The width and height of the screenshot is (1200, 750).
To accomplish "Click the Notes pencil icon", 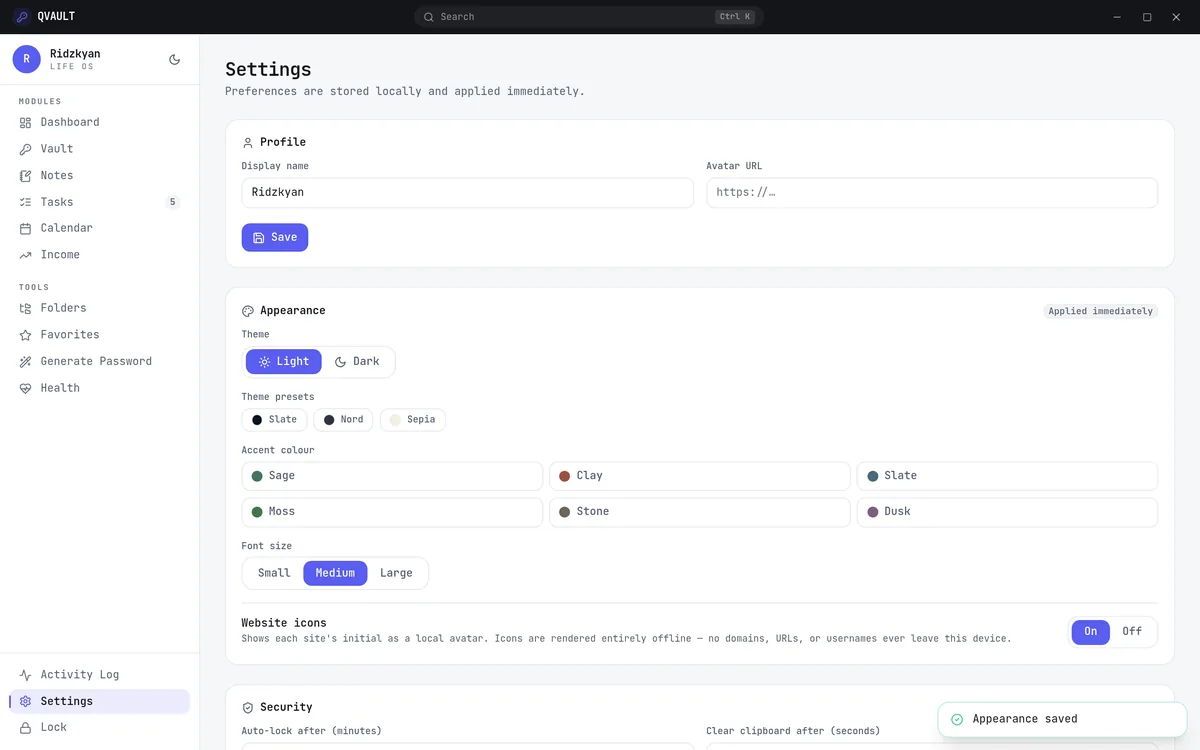I will click(26, 175).
